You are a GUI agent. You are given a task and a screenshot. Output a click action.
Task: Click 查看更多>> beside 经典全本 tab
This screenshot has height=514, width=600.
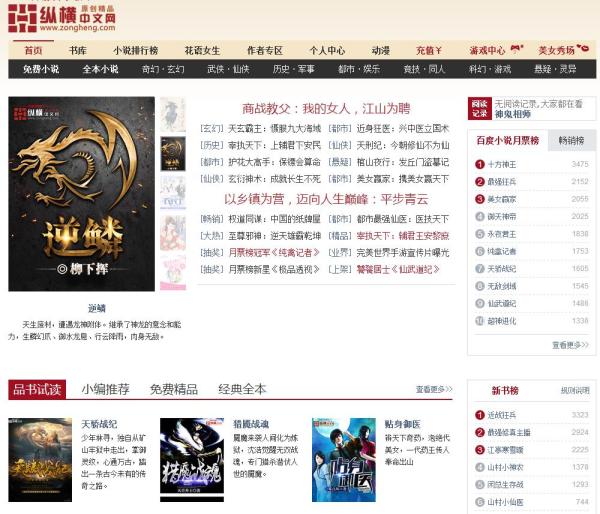point(434,389)
